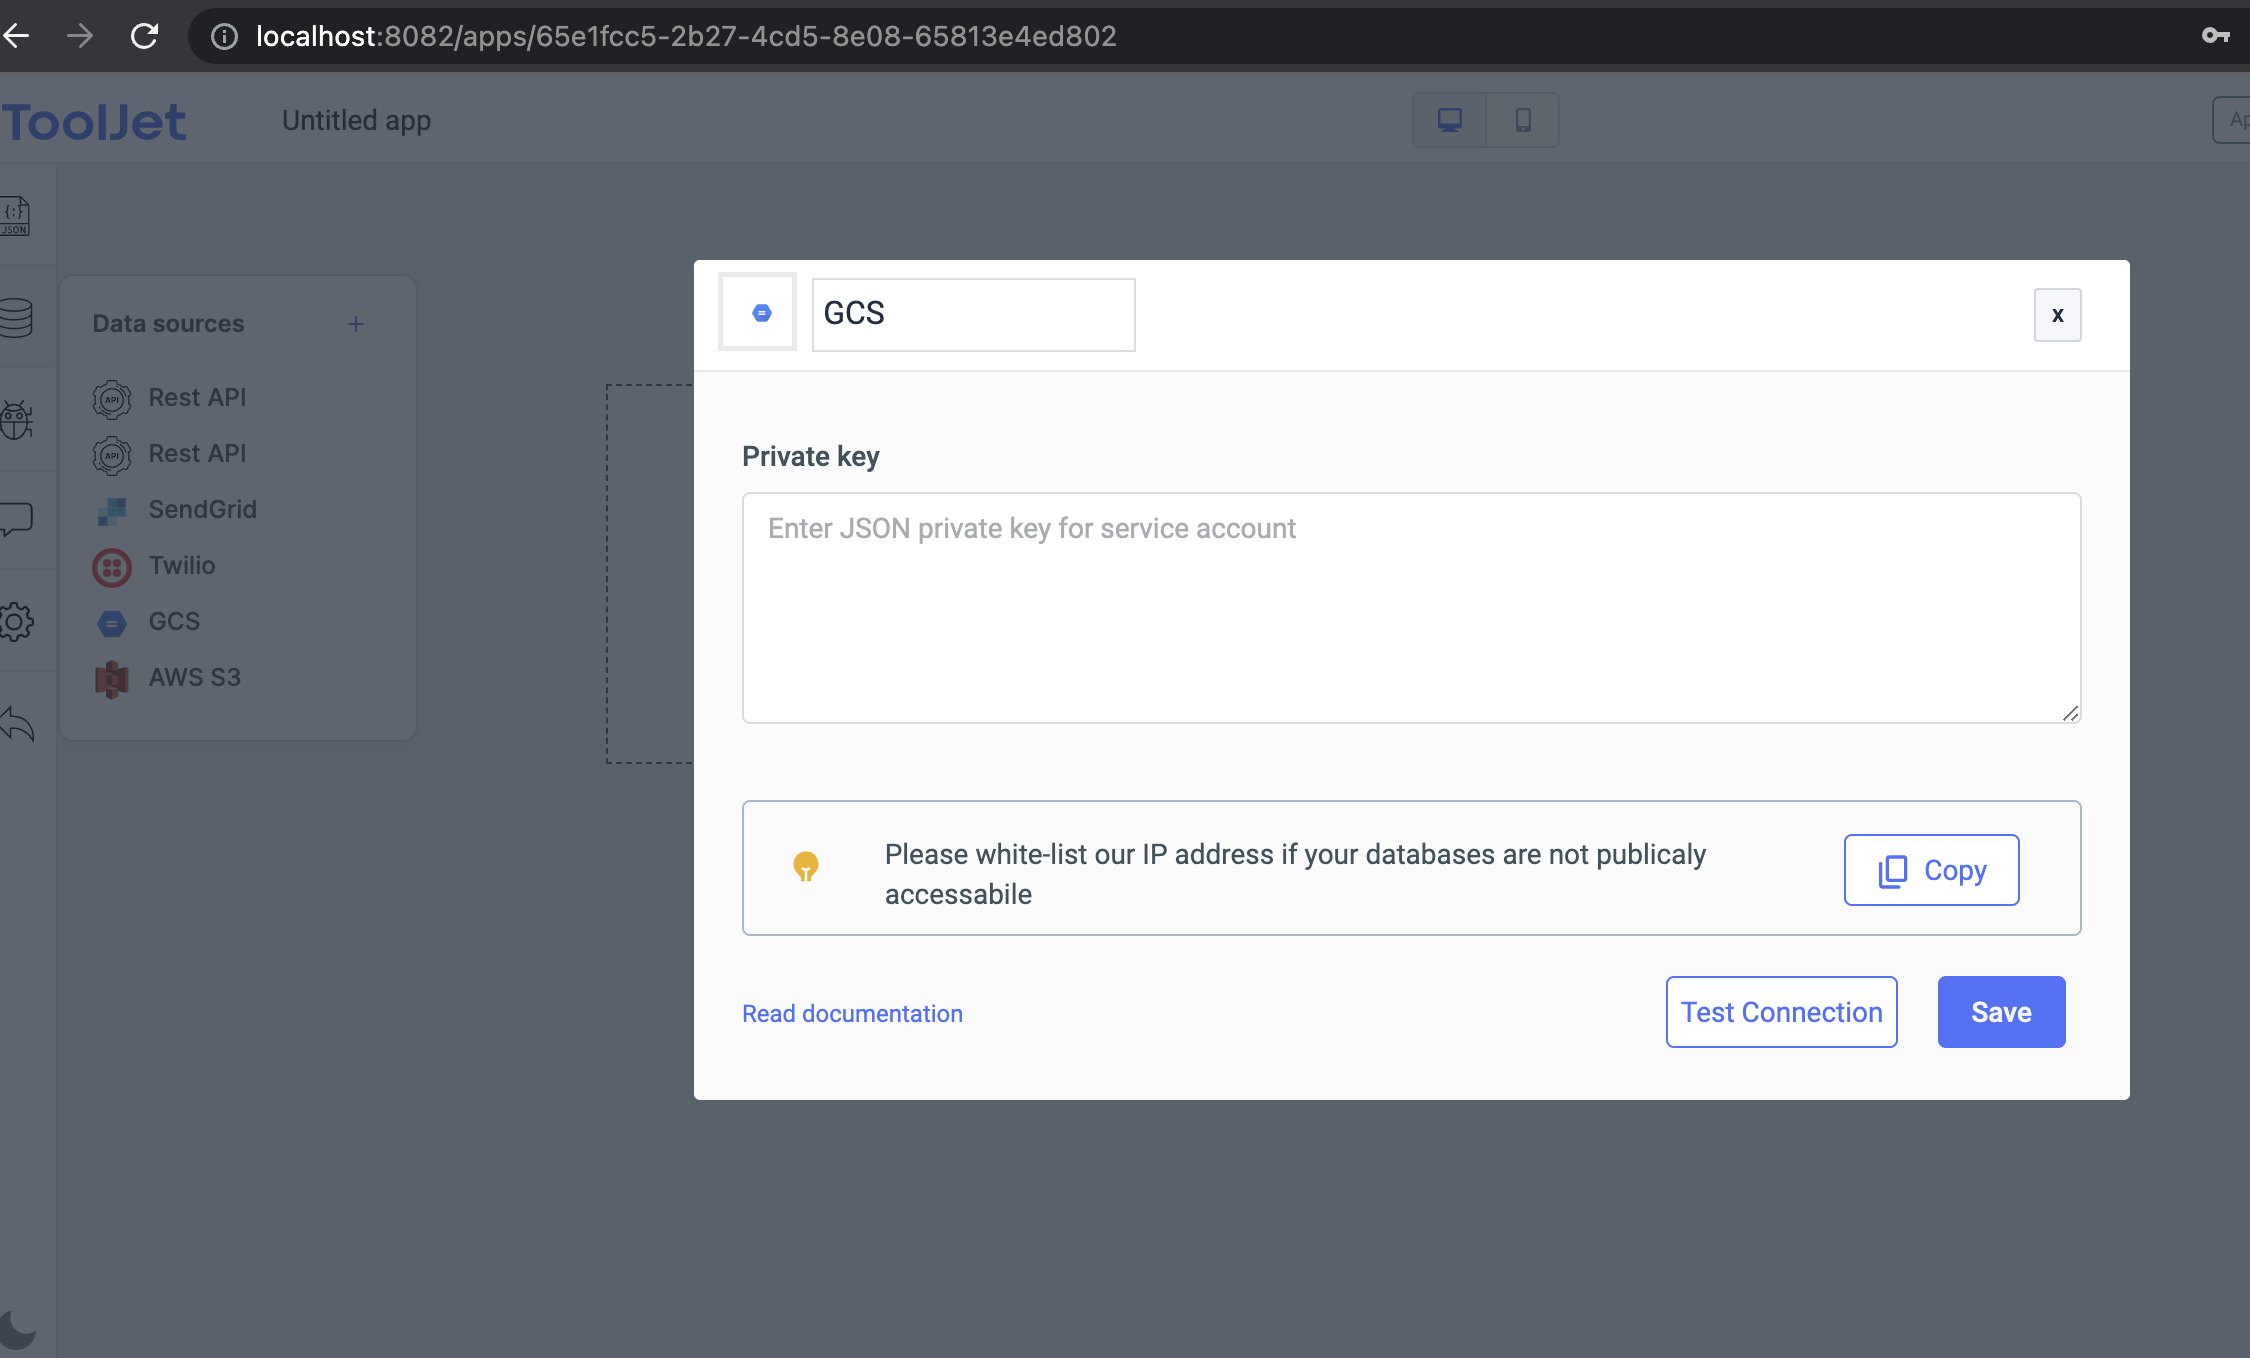Image resolution: width=2250 pixels, height=1358 pixels.
Task: Open the Read documentation link
Action: coord(851,1013)
